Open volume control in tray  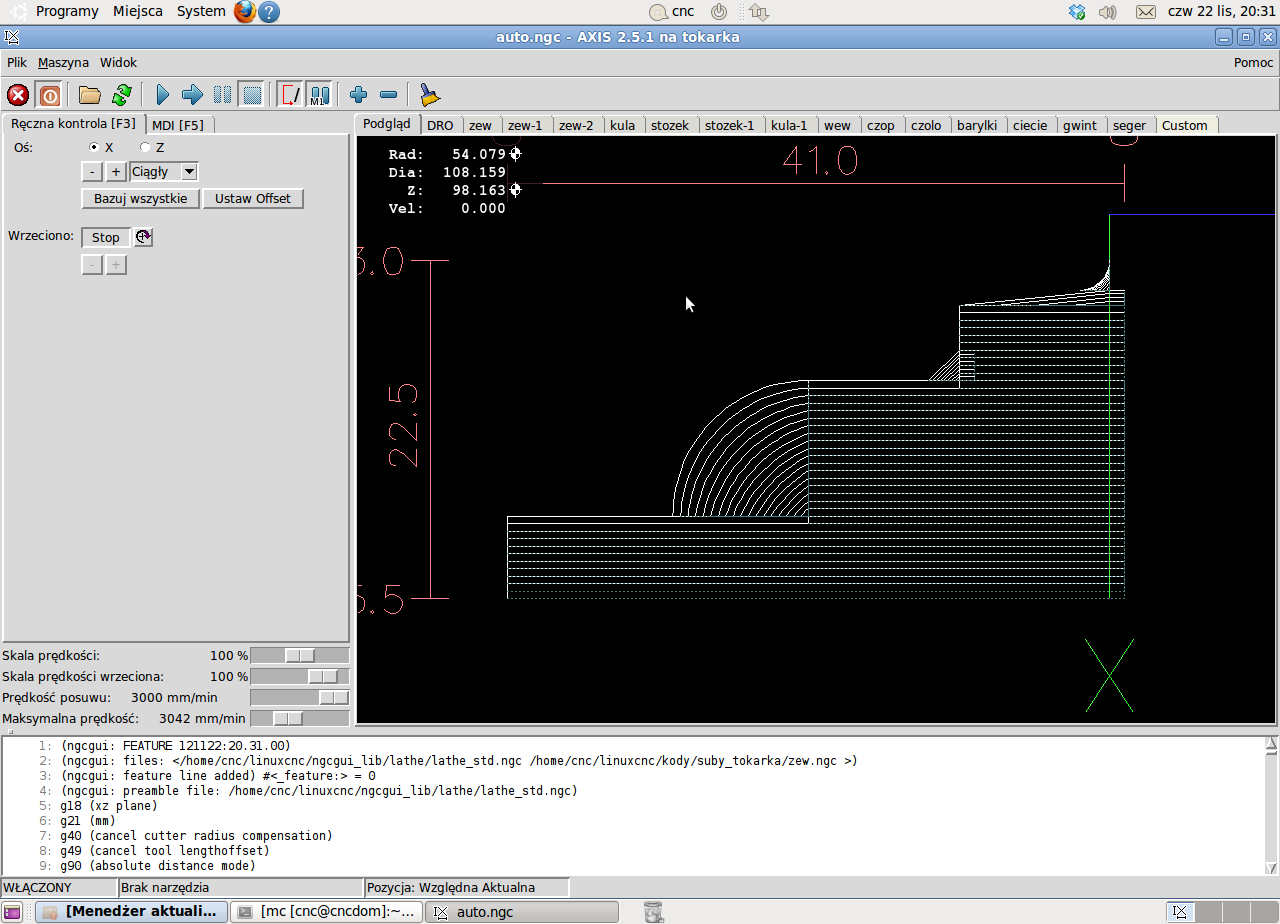coord(1107,12)
